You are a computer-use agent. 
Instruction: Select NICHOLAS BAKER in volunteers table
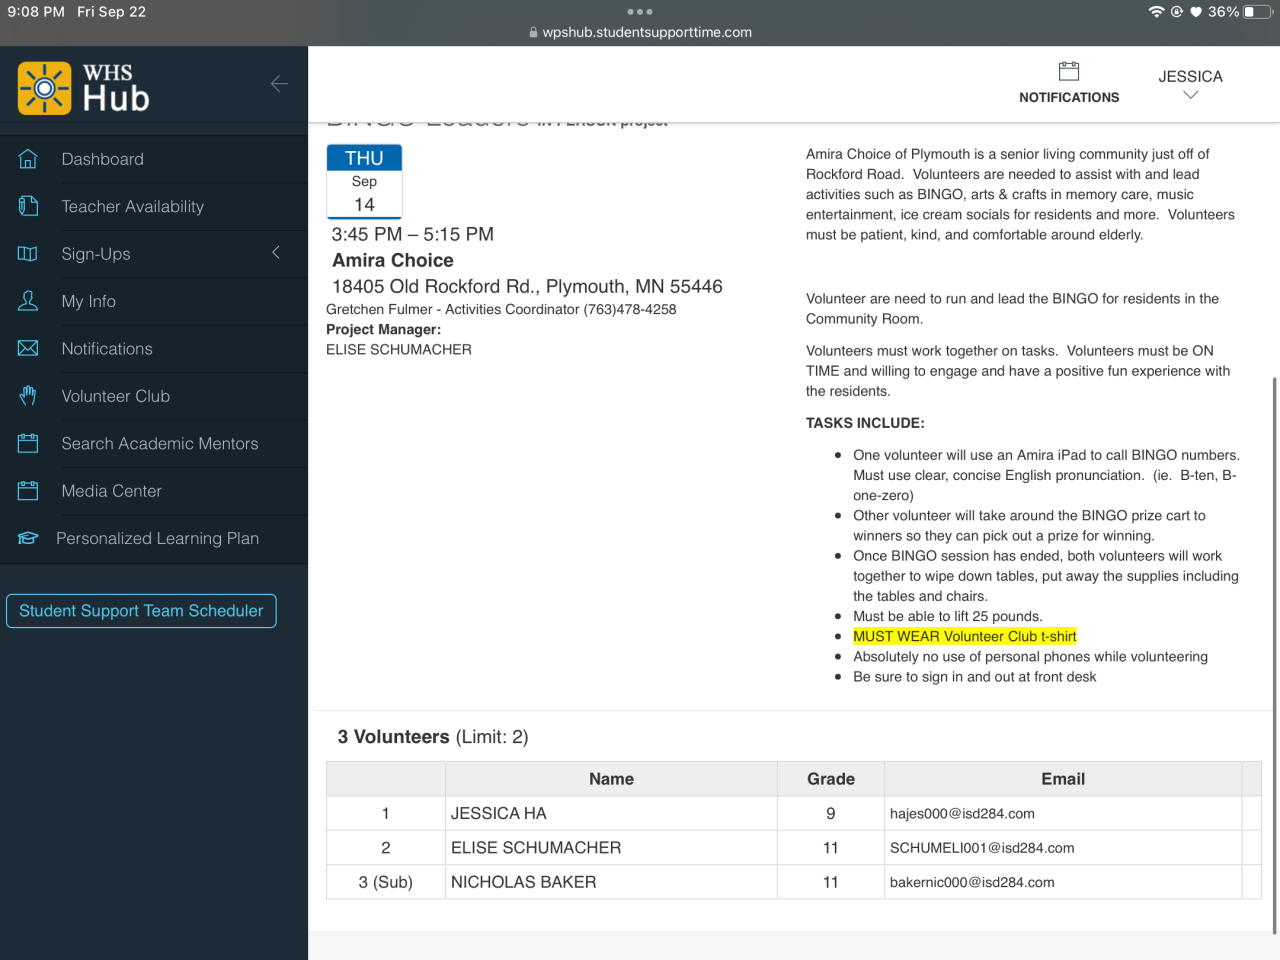[x=523, y=882]
